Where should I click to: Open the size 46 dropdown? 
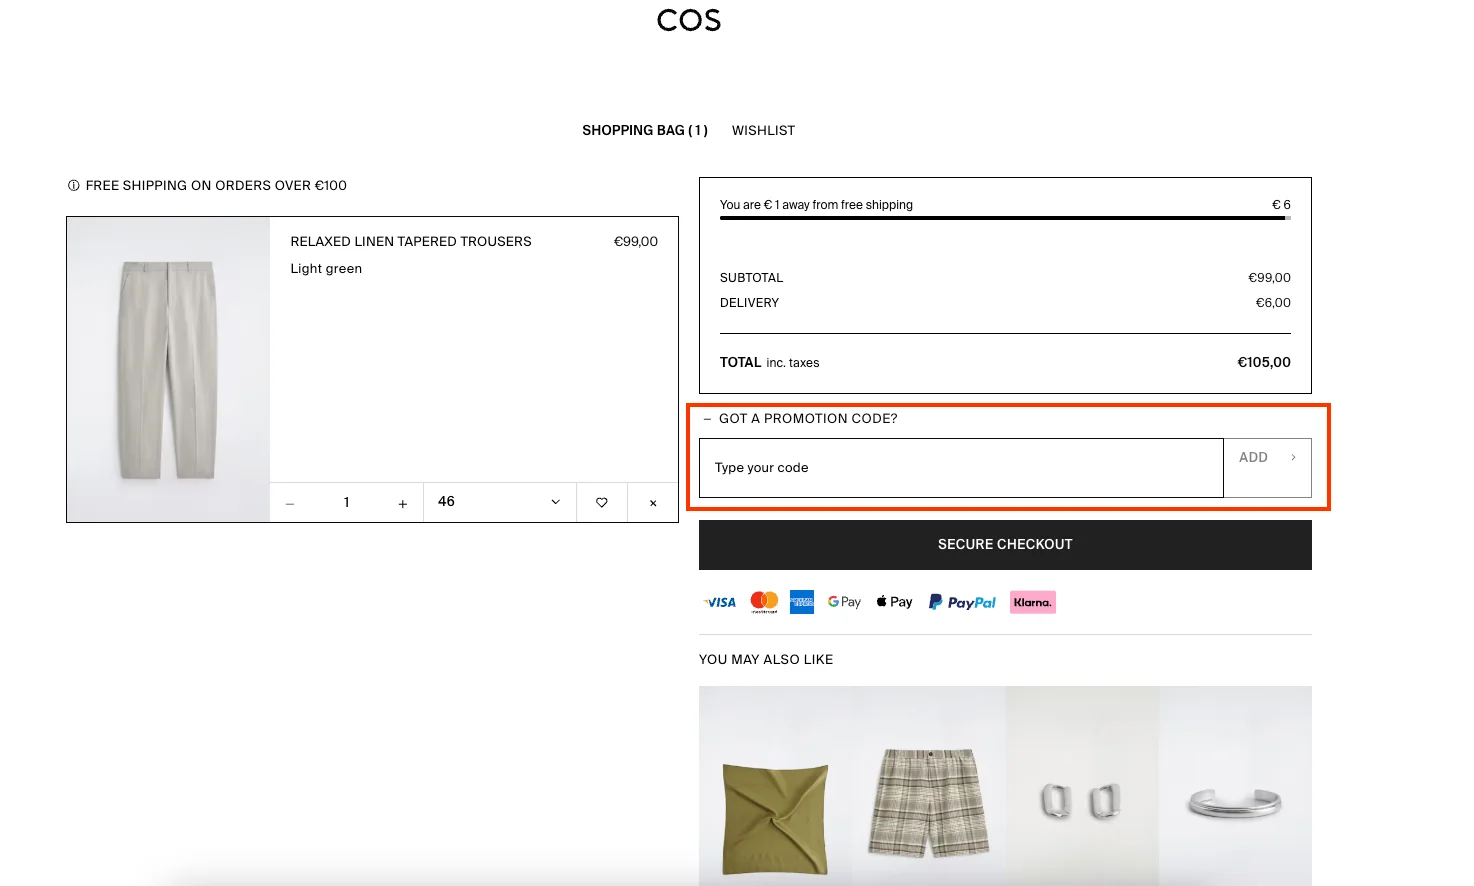pos(500,502)
